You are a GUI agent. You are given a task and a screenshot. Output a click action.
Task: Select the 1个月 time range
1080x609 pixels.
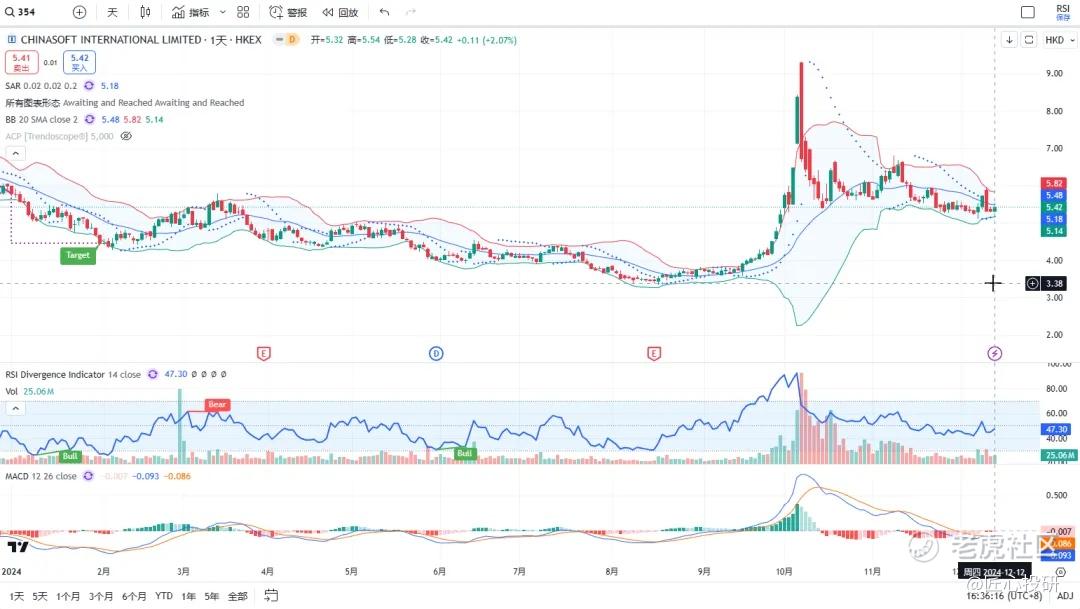pos(68,596)
